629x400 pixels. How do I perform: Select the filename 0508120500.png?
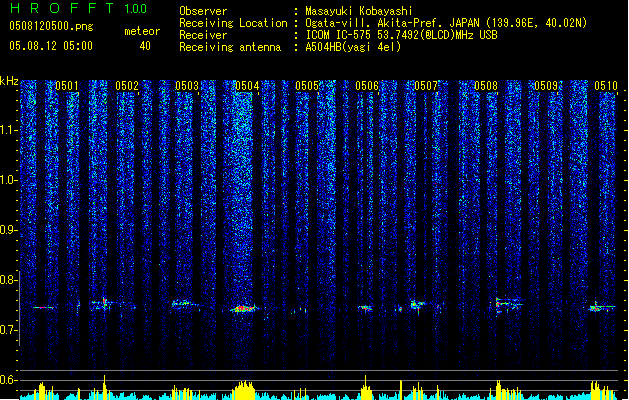[51, 26]
